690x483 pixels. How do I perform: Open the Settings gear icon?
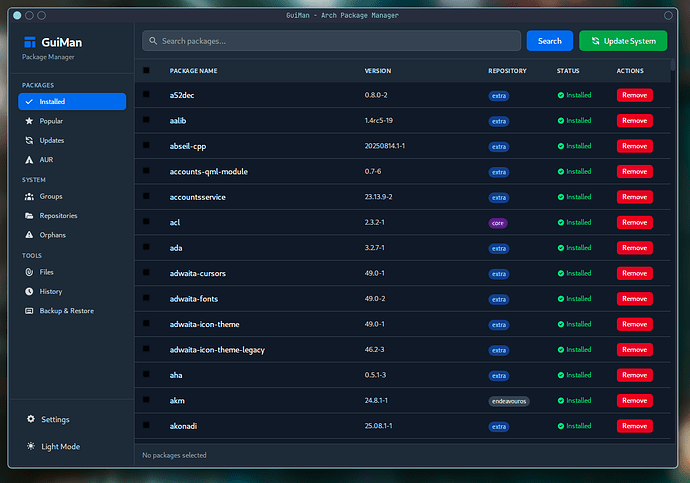click(x=31, y=419)
